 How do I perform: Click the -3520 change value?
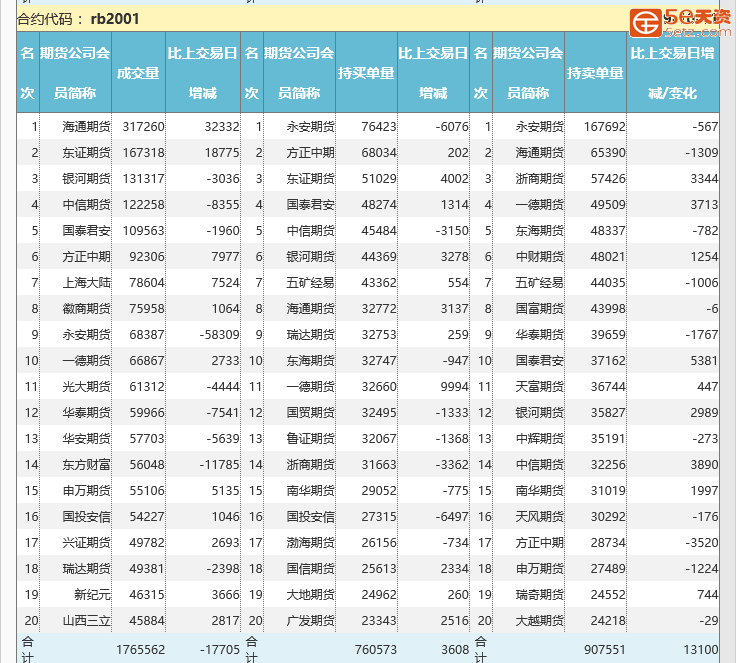click(x=702, y=543)
